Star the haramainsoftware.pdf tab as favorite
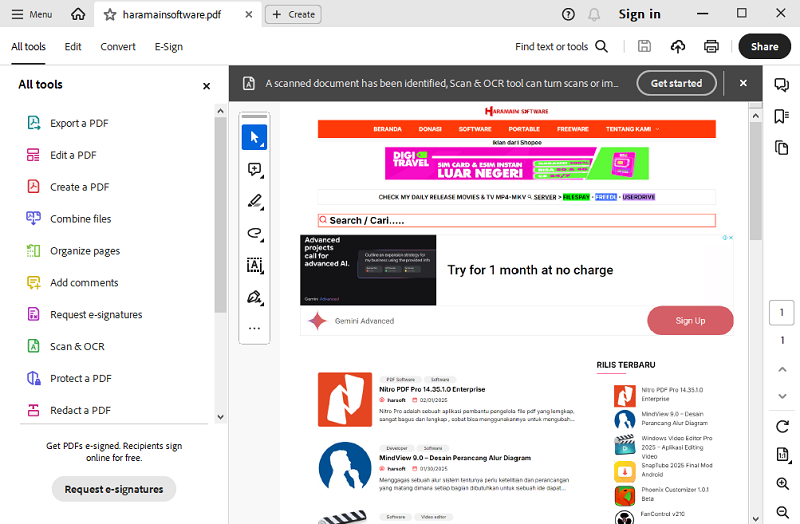 coord(110,15)
